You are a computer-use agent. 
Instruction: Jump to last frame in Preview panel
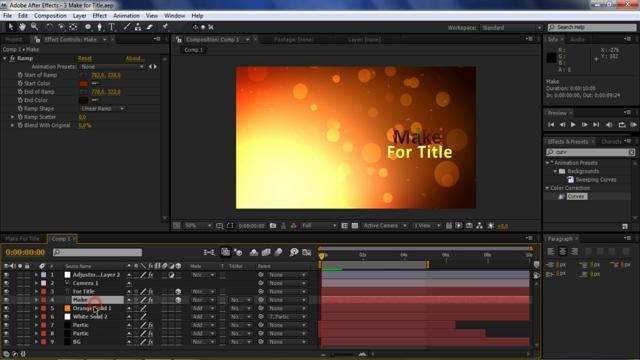596,125
